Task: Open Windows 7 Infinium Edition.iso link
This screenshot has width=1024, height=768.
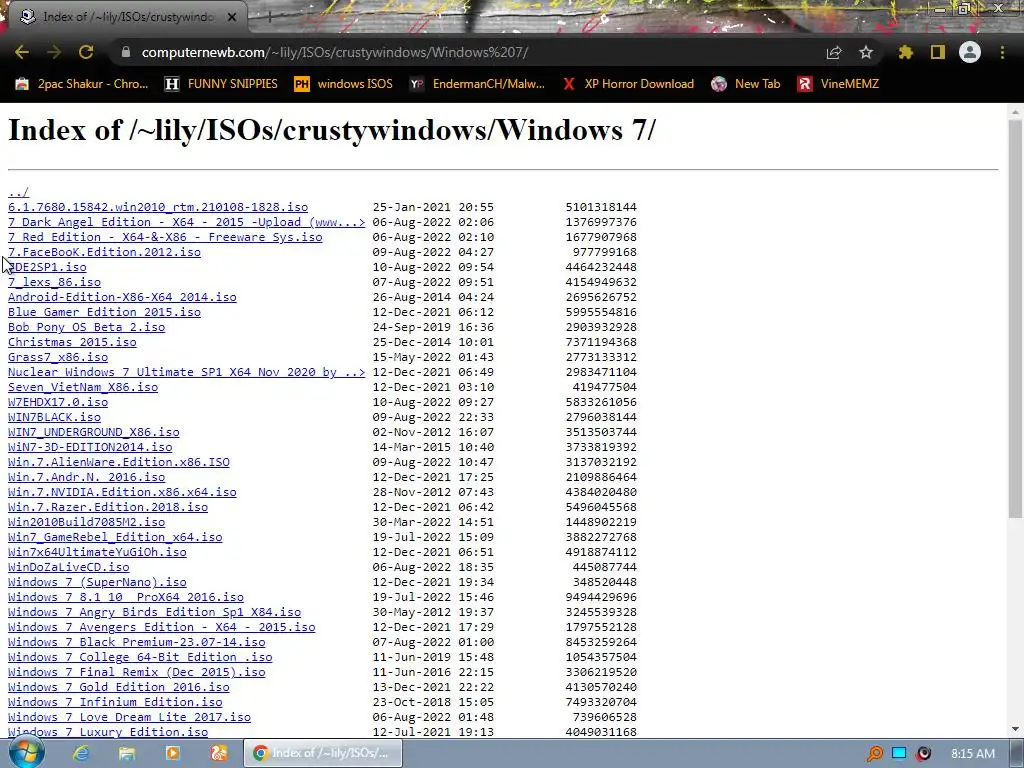Action: click(115, 703)
